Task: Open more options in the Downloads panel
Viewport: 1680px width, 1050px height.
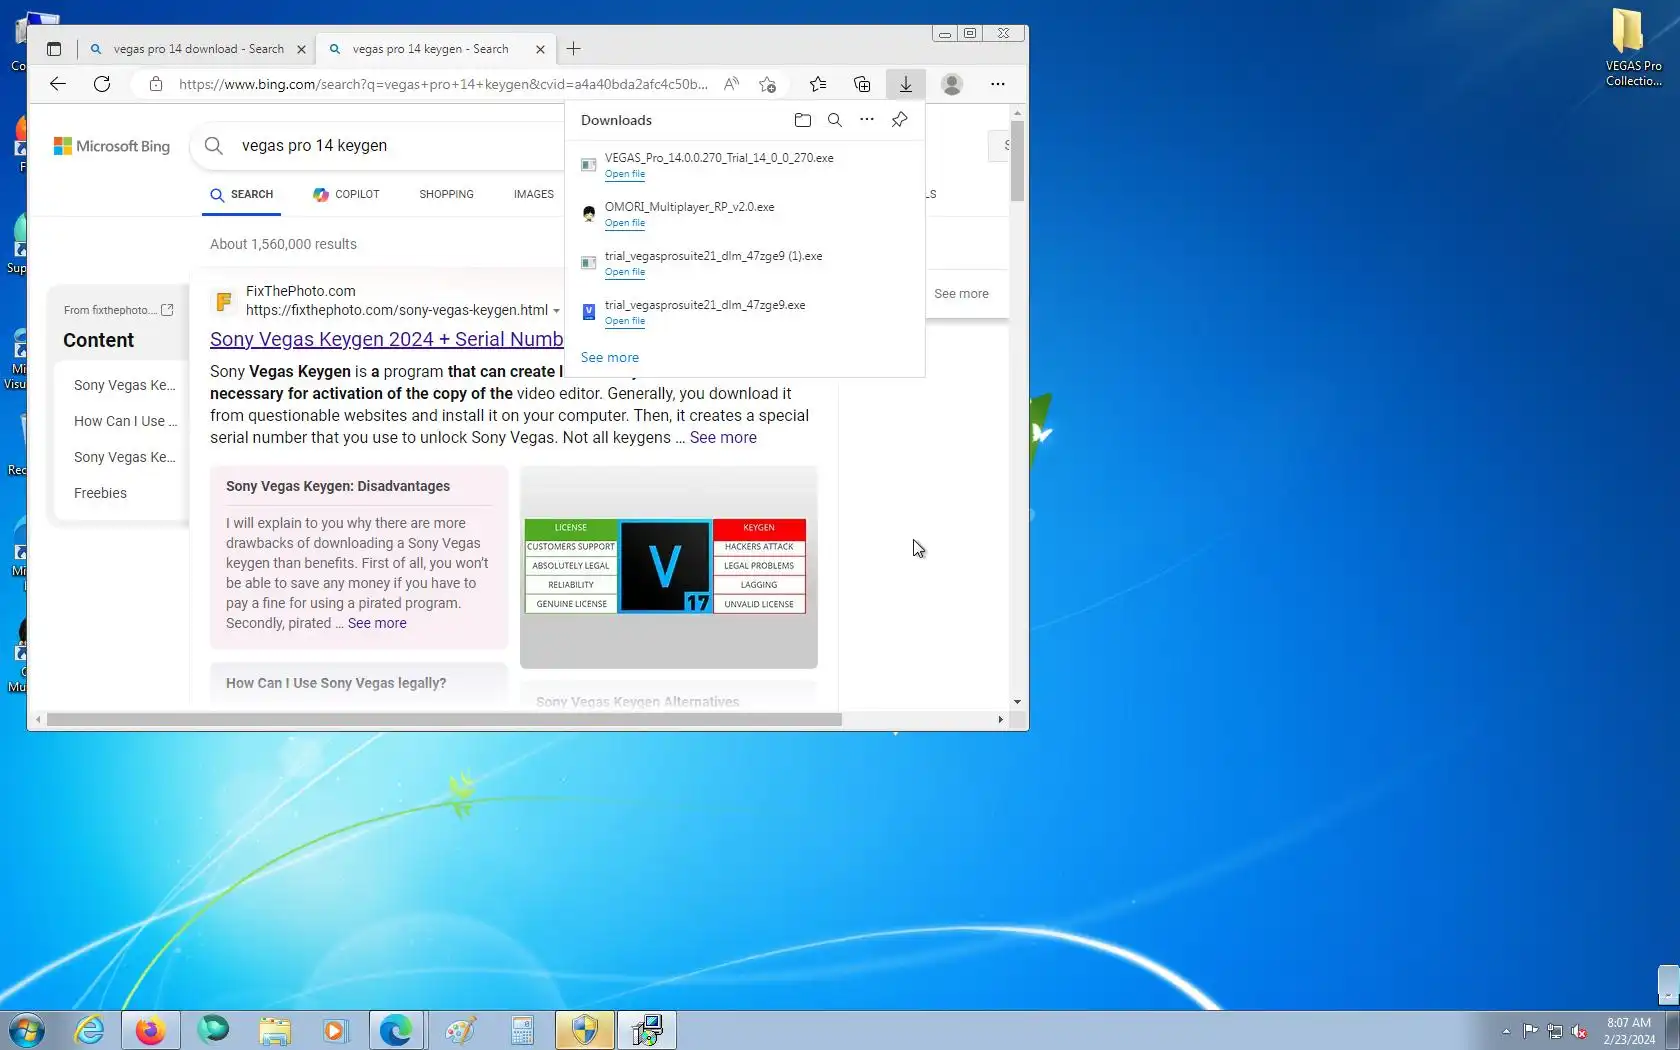Action: point(867,120)
